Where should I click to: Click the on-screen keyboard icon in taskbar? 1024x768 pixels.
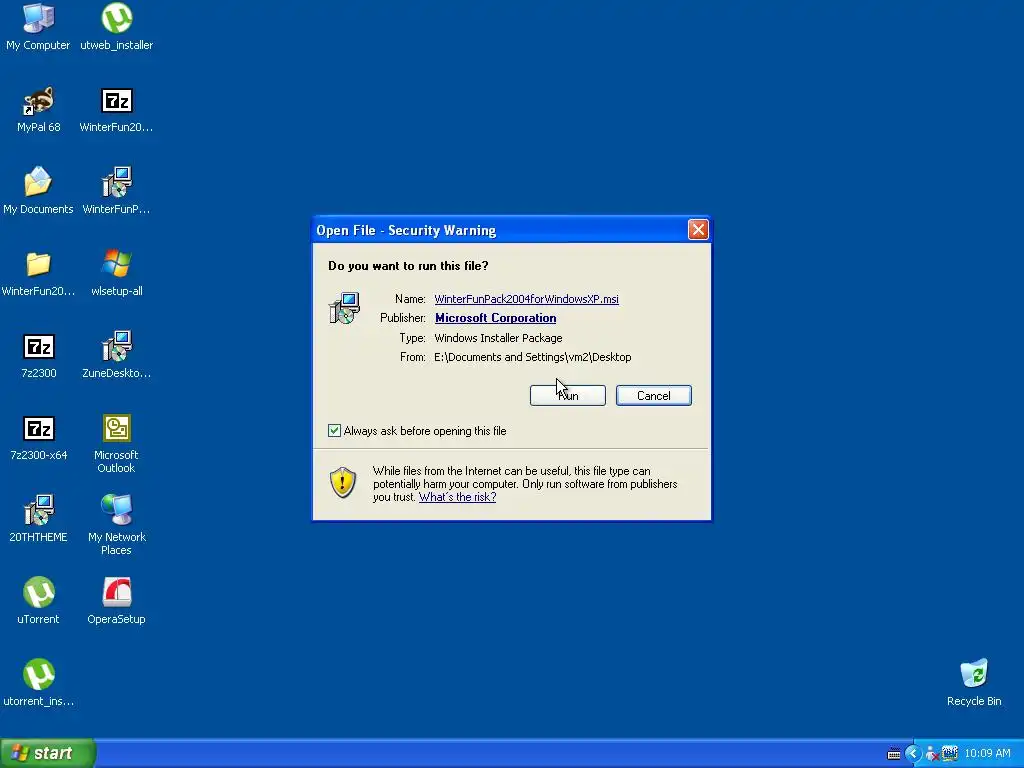coord(894,754)
